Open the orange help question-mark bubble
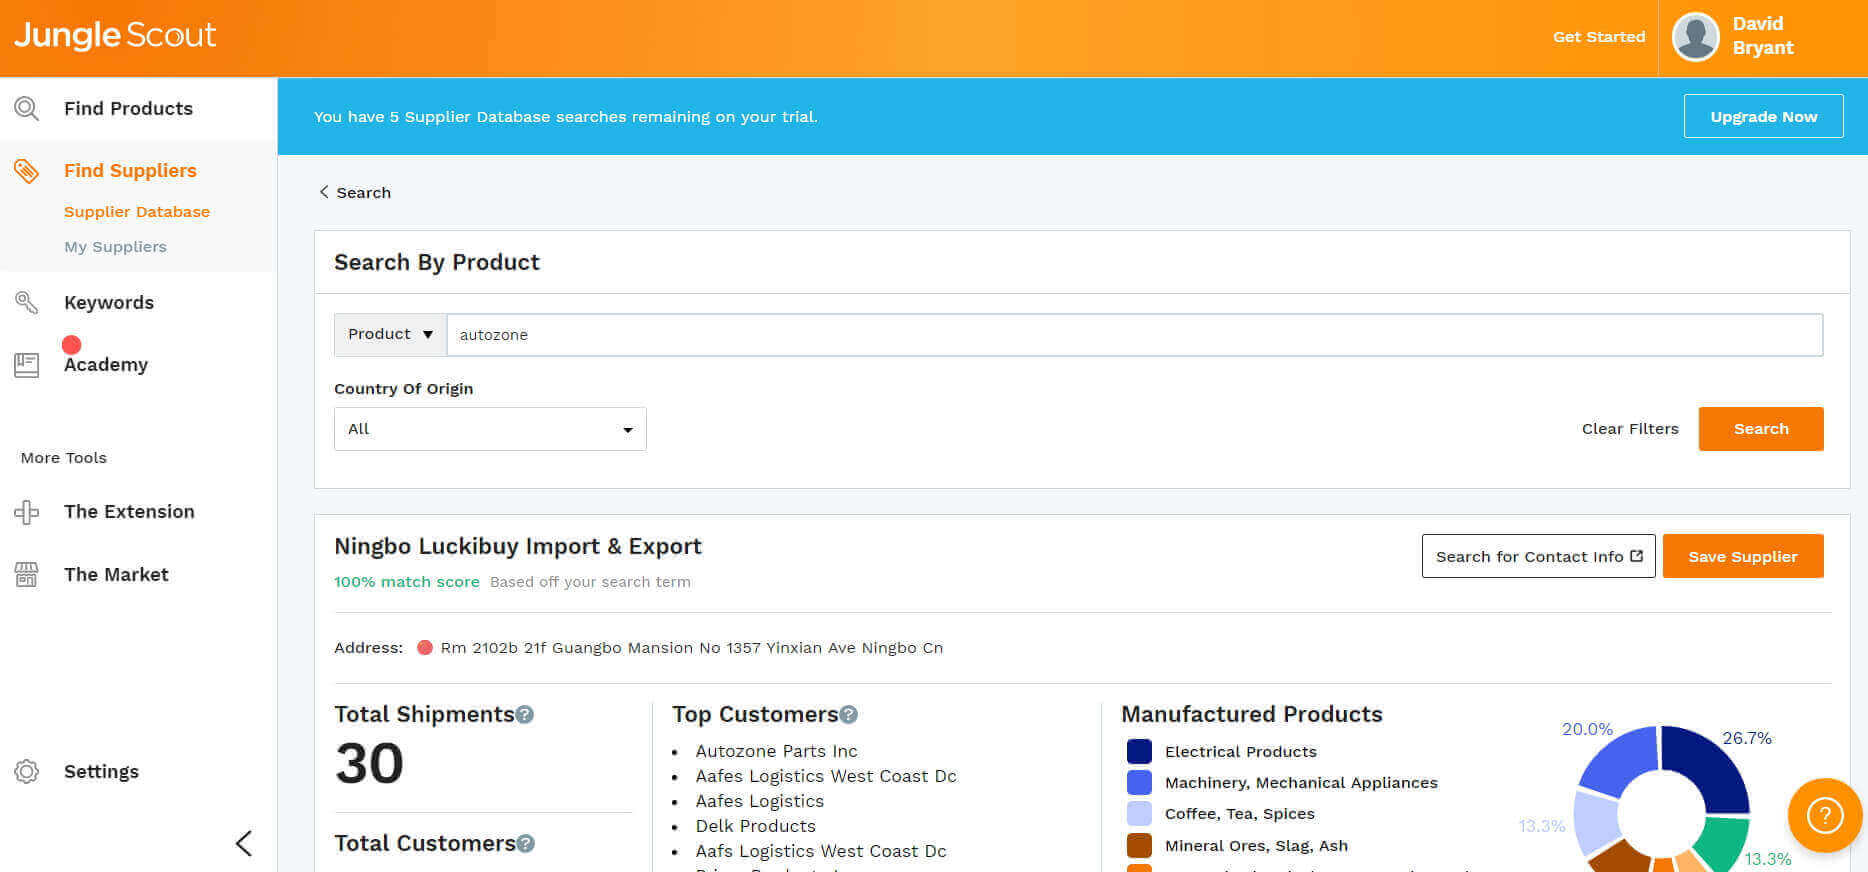The width and height of the screenshot is (1868, 872). 1824,815
